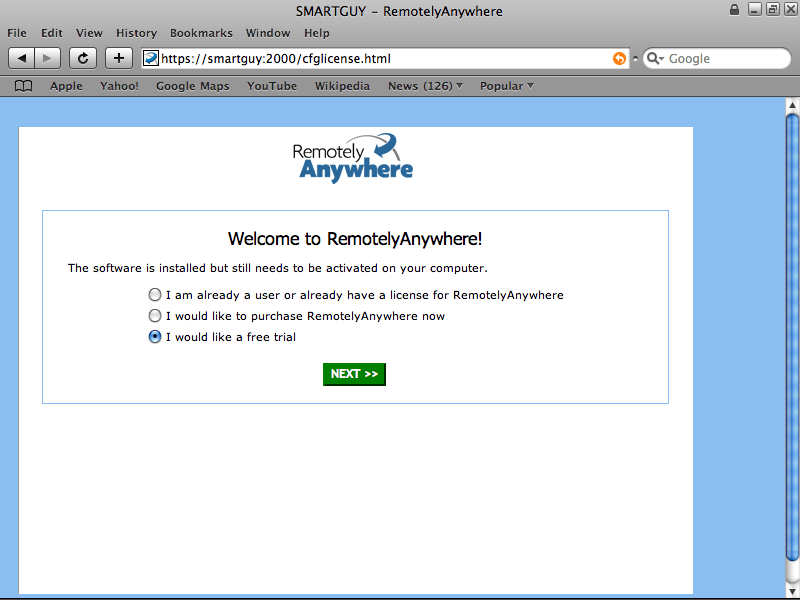
Task: Open the bookmarks book icon
Action: [23, 86]
